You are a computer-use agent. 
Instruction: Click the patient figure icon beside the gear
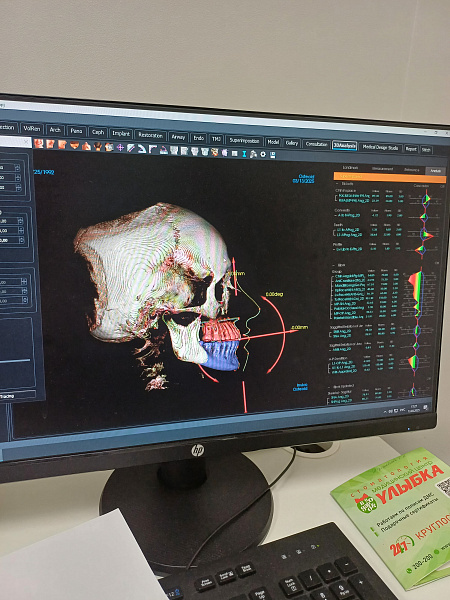[253, 154]
